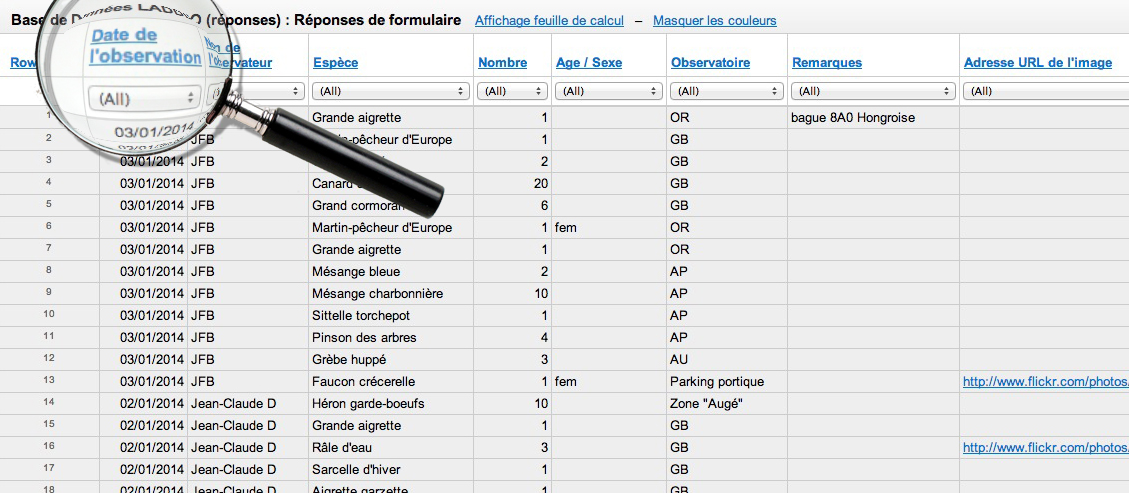The height and width of the screenshot is (493, 1129).
Task: Sort by the Age / Sexe header
Action: click(588, 62)
